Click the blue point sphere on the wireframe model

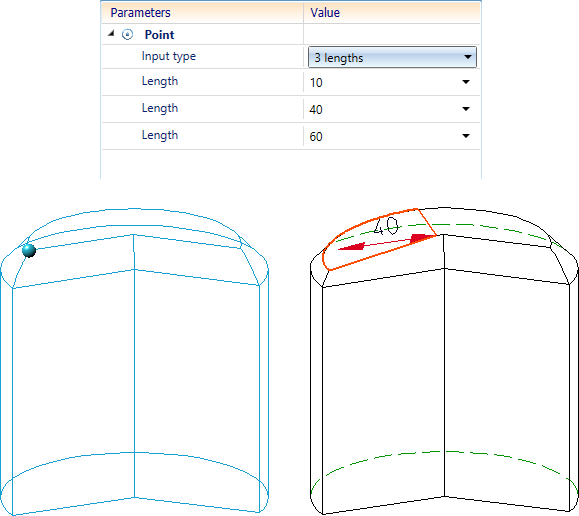(x=29, y=250)
